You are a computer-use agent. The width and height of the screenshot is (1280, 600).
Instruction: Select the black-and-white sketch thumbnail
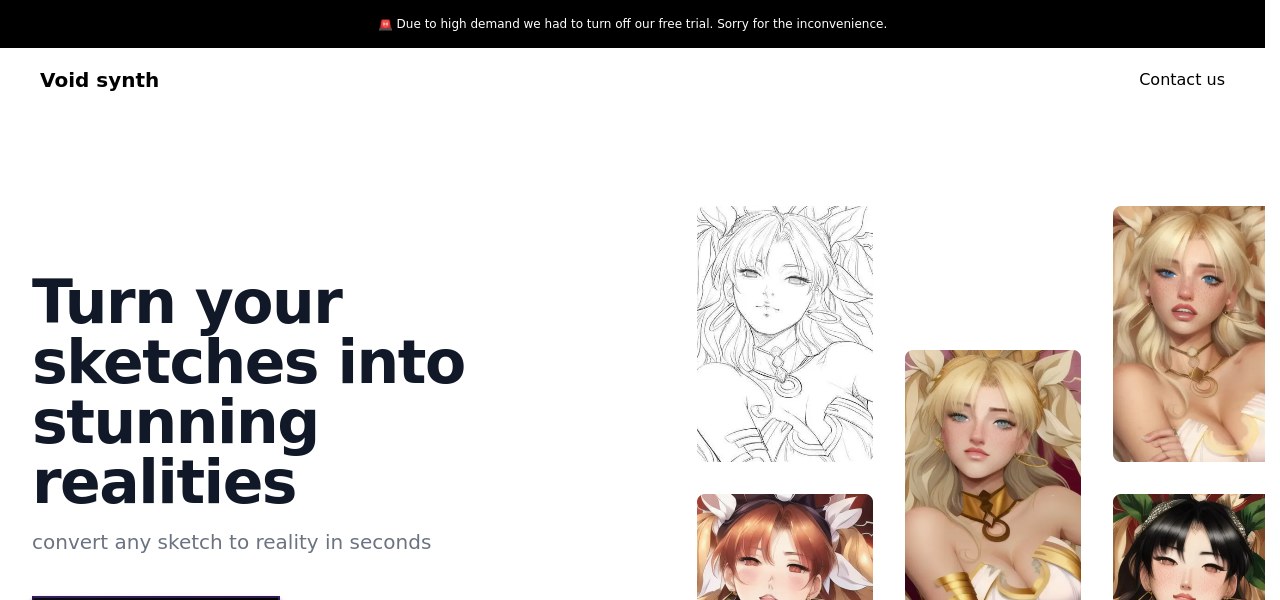coord(785,334)
